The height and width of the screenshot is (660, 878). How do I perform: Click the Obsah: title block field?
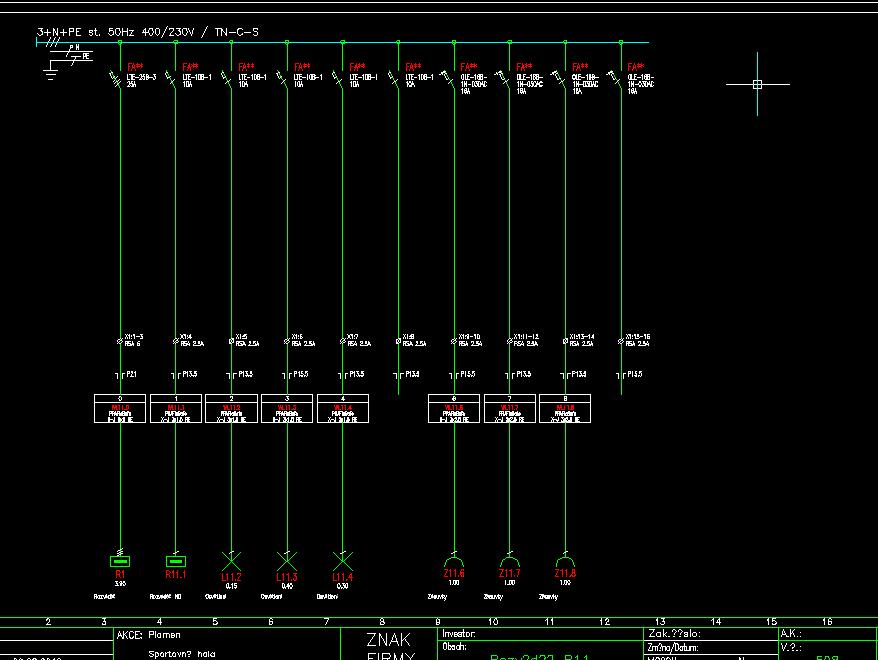tap(455, 647)
